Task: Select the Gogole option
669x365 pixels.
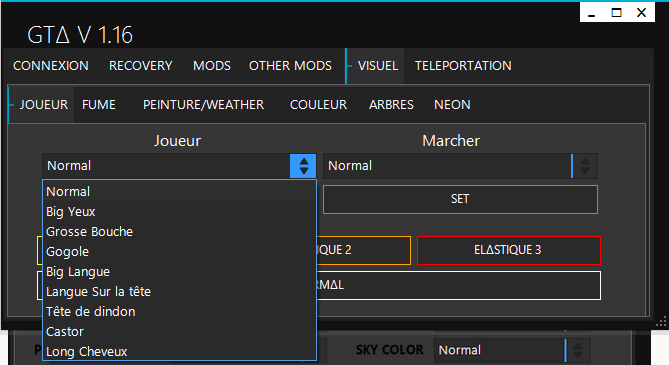Action: pos(179,251)
